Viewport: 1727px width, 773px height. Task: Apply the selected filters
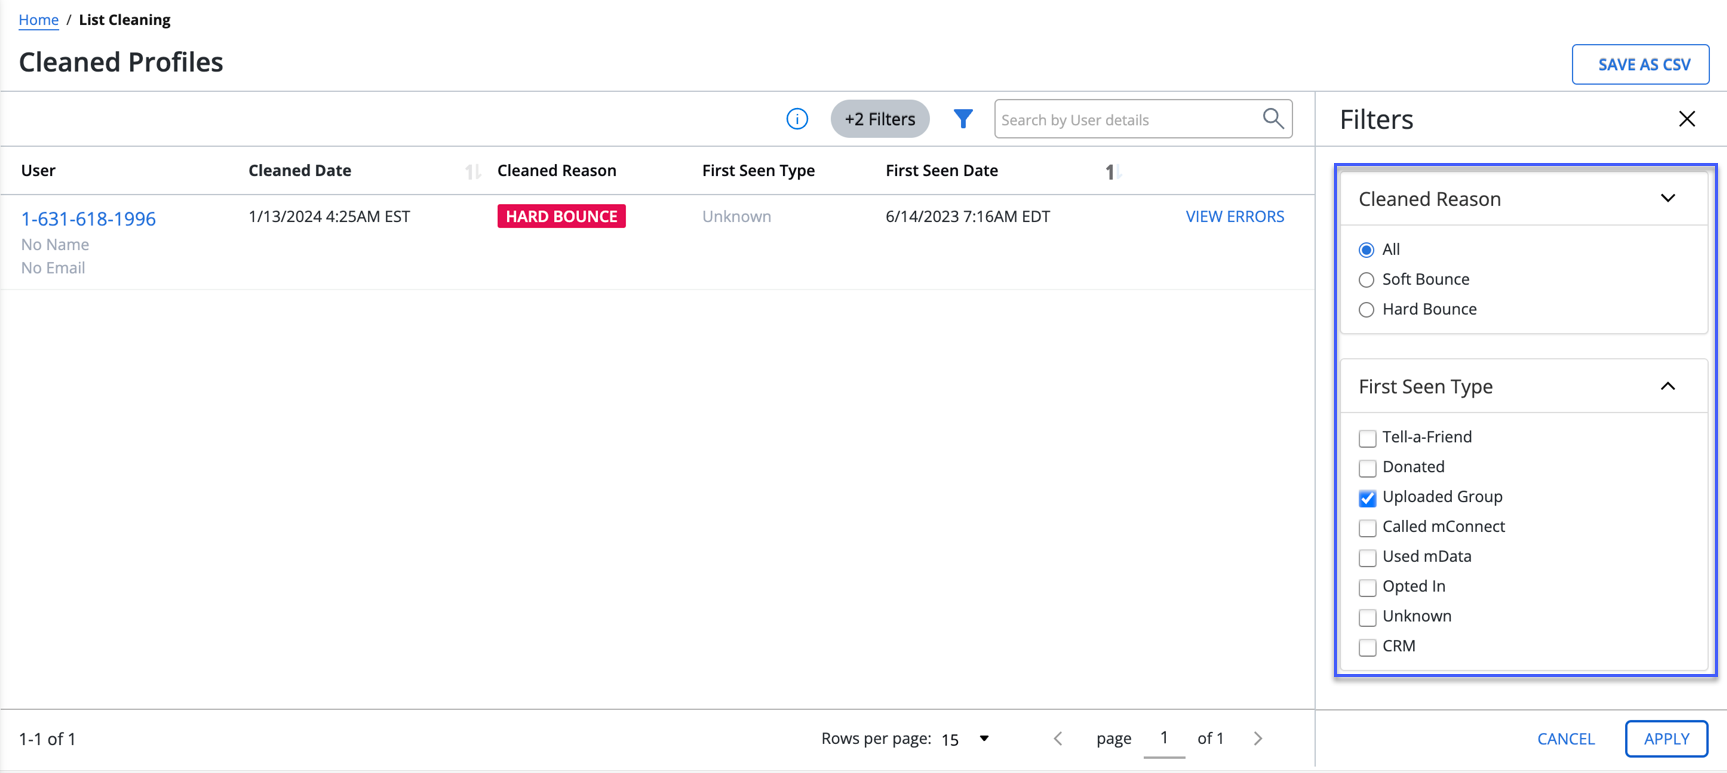(x=1666, y=739)
